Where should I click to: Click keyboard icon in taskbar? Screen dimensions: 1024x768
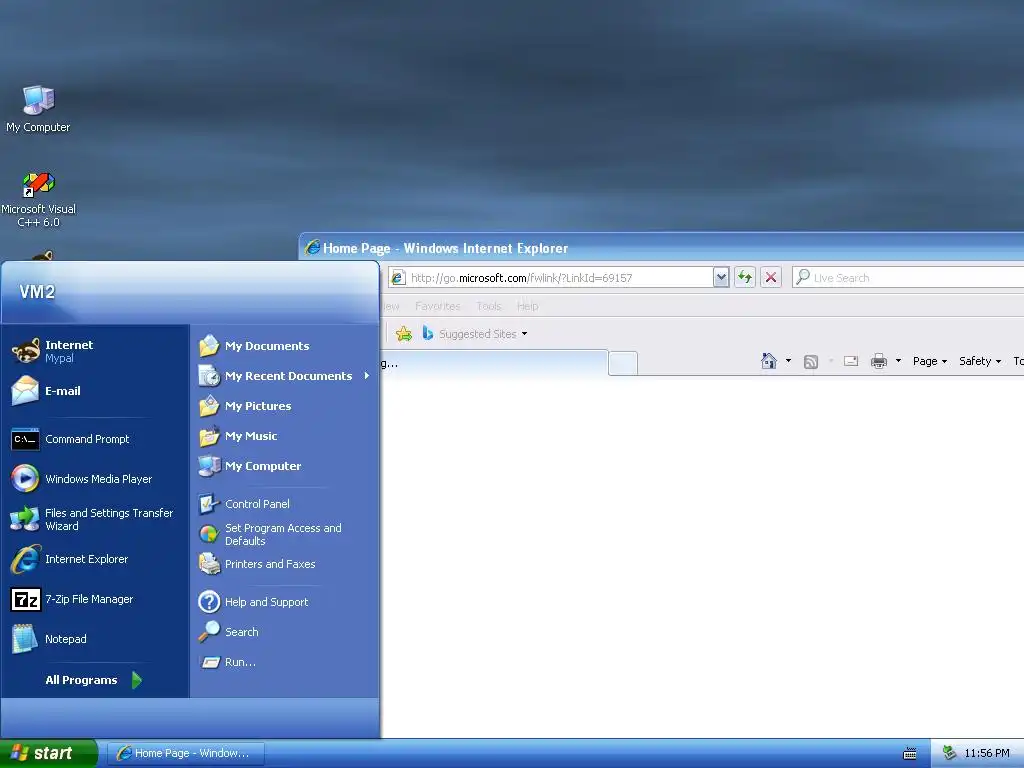click(x=910, y=754)
